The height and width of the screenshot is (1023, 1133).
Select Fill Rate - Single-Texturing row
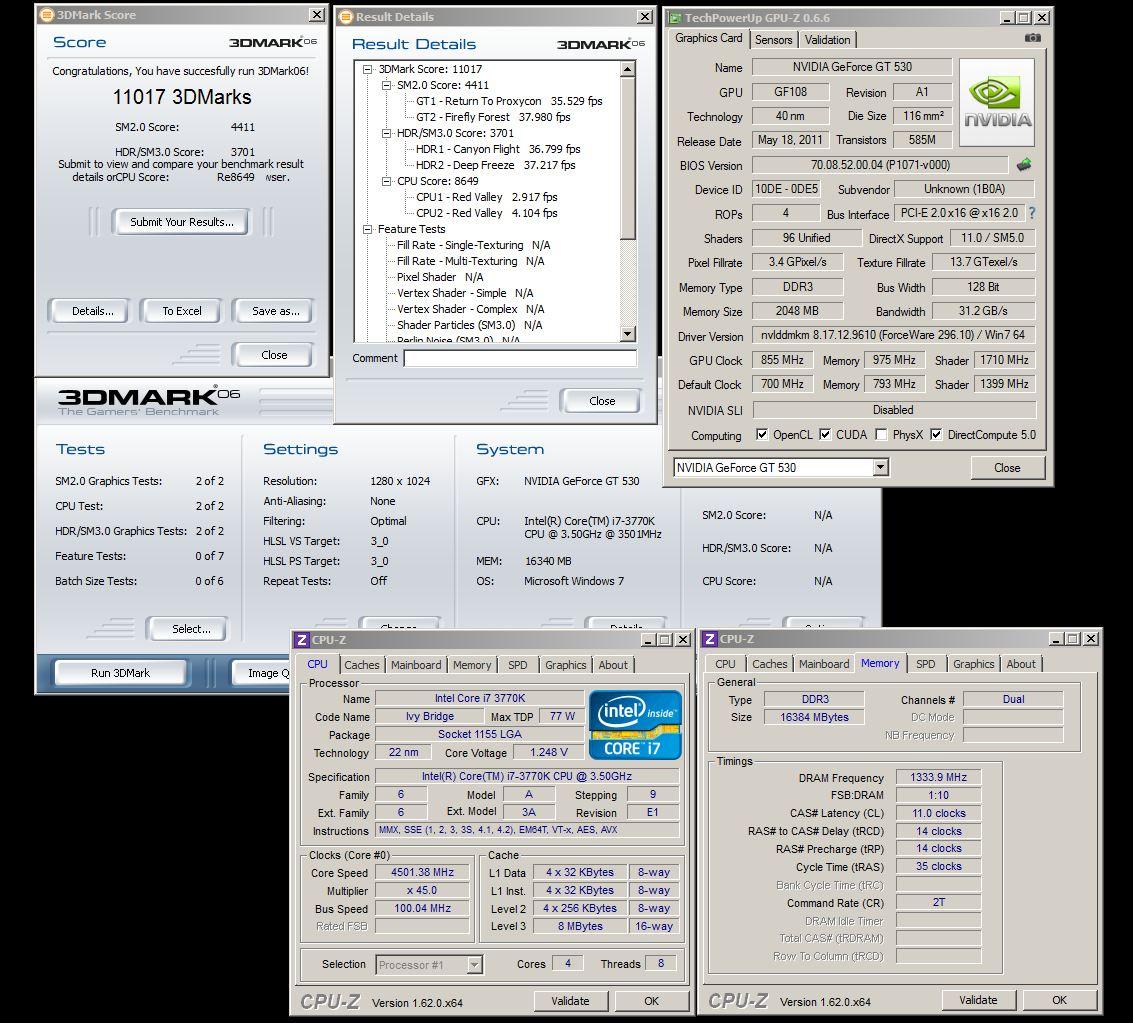[473, 245]
